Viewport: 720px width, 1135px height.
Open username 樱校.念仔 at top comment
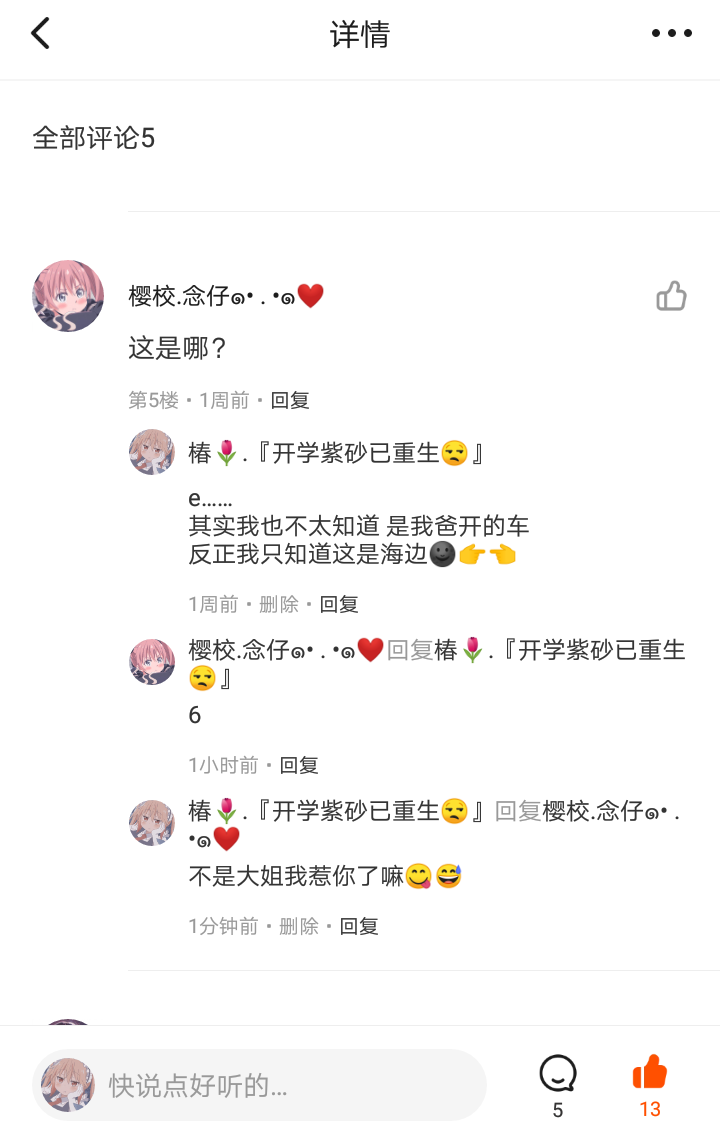(226, 296)
